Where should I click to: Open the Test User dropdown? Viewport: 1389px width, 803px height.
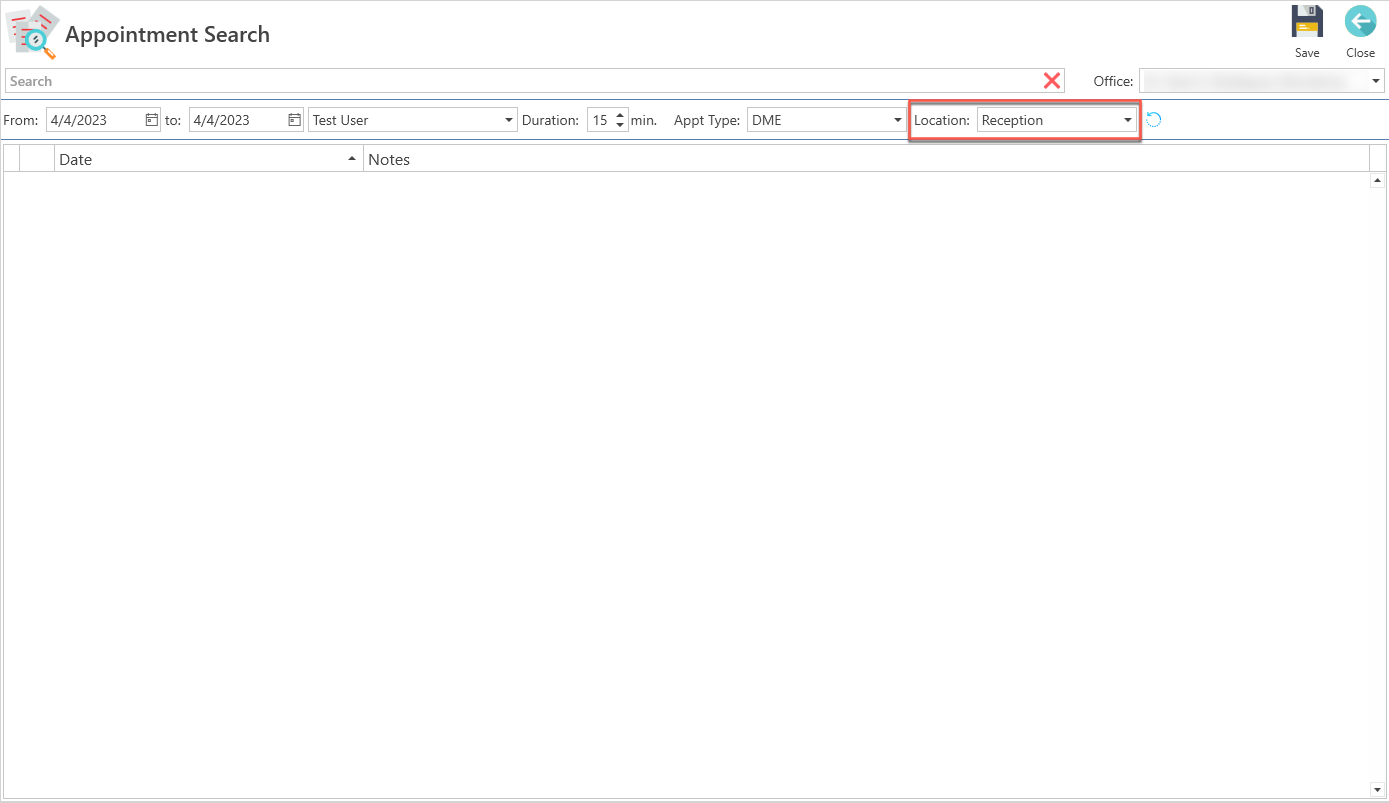(509, 120)
